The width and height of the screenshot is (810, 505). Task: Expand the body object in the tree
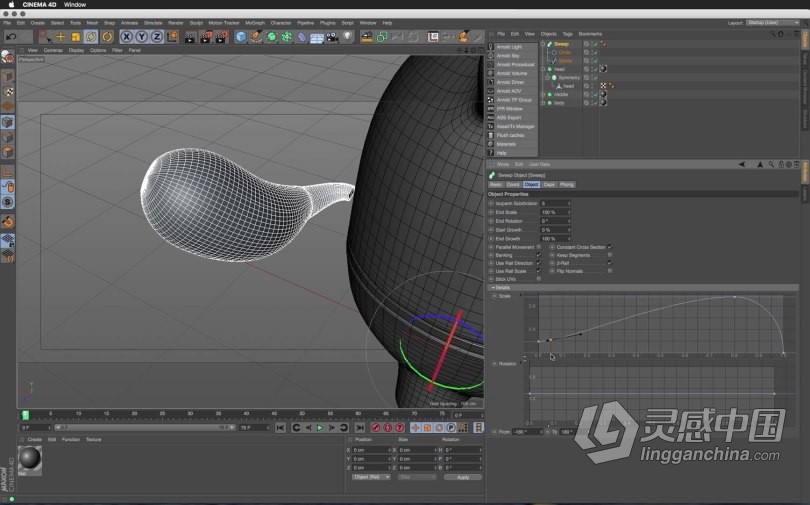(x=543, y=103)
